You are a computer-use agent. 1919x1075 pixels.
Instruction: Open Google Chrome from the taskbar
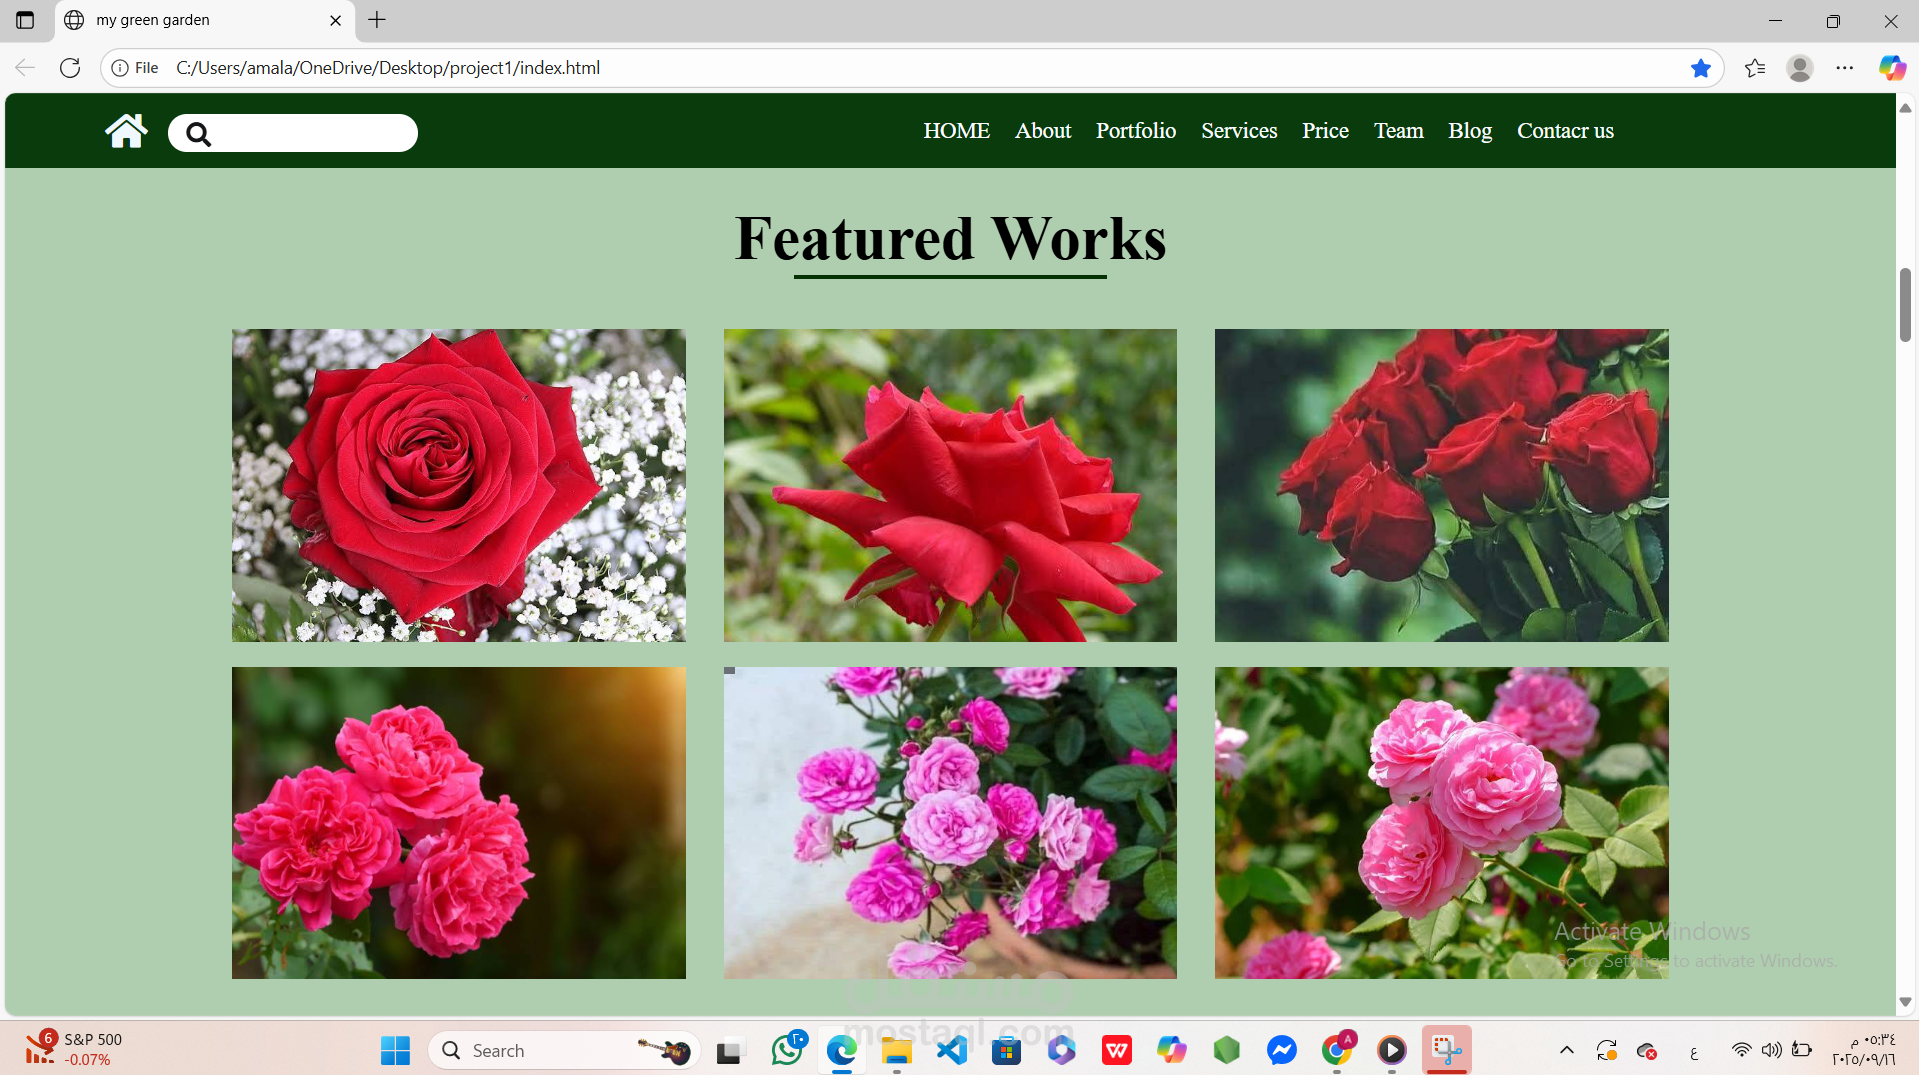click(x=1337, y=1050)
